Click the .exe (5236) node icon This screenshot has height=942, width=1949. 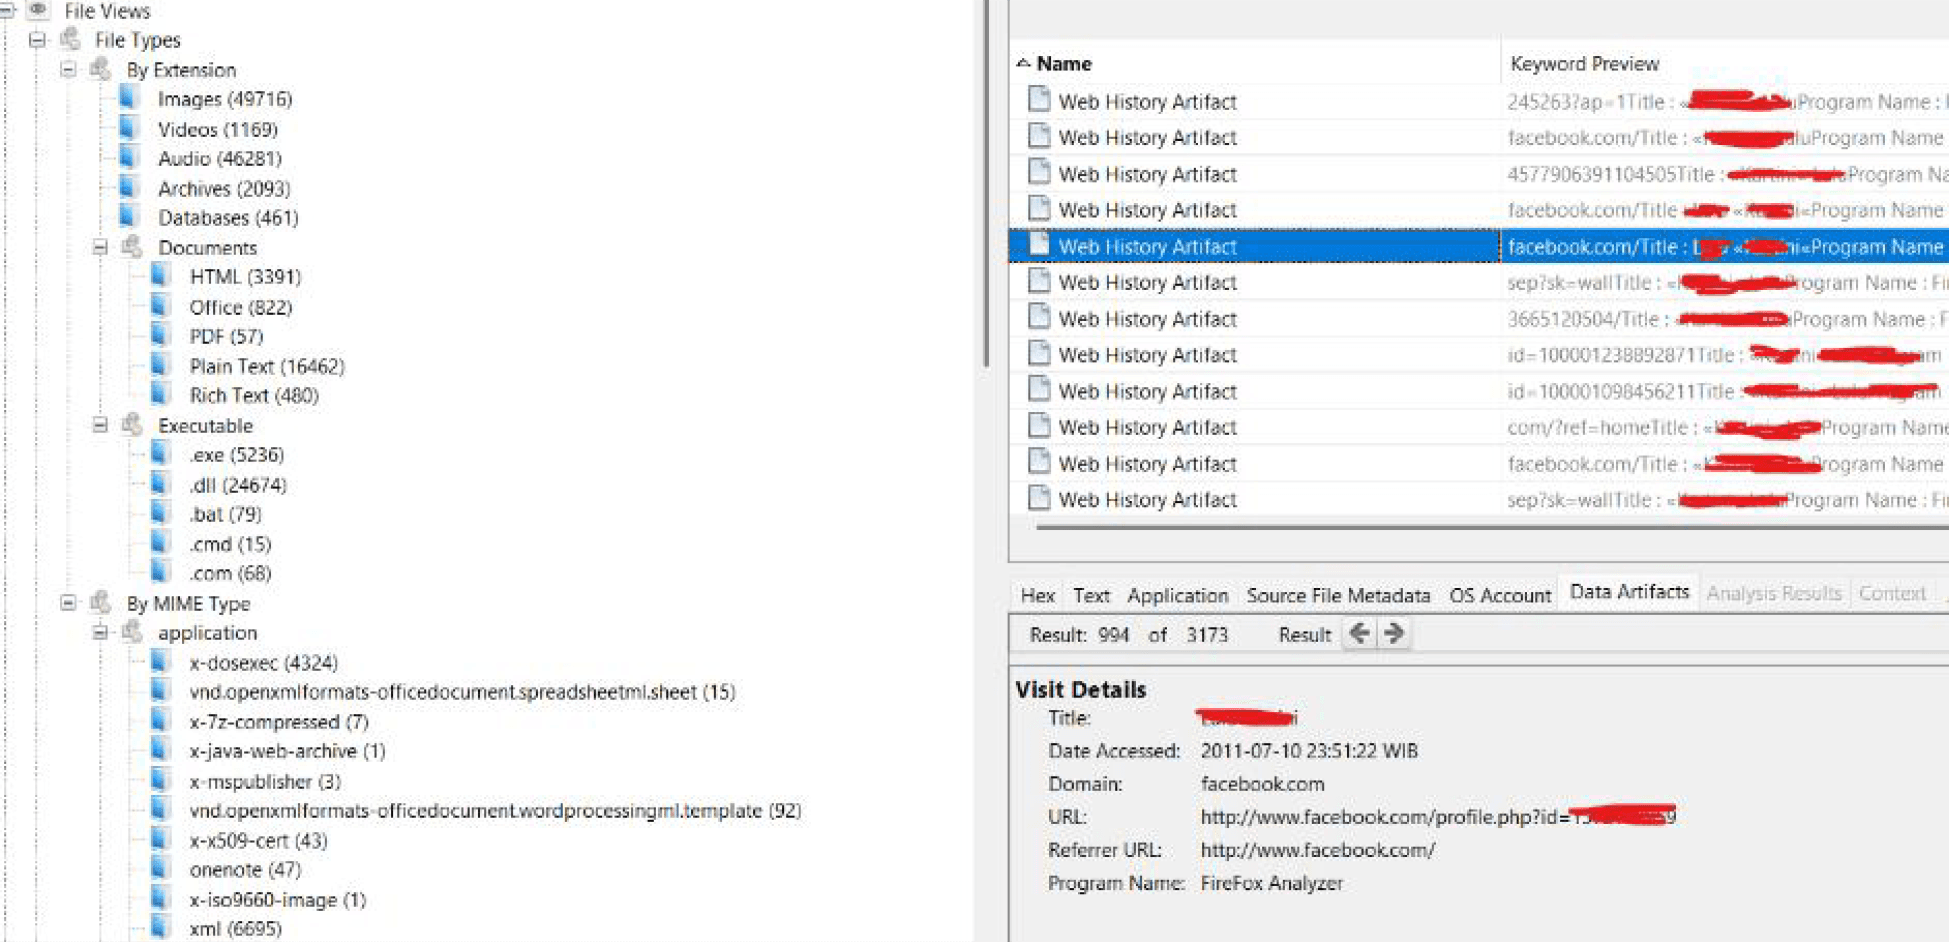point(160,454)
